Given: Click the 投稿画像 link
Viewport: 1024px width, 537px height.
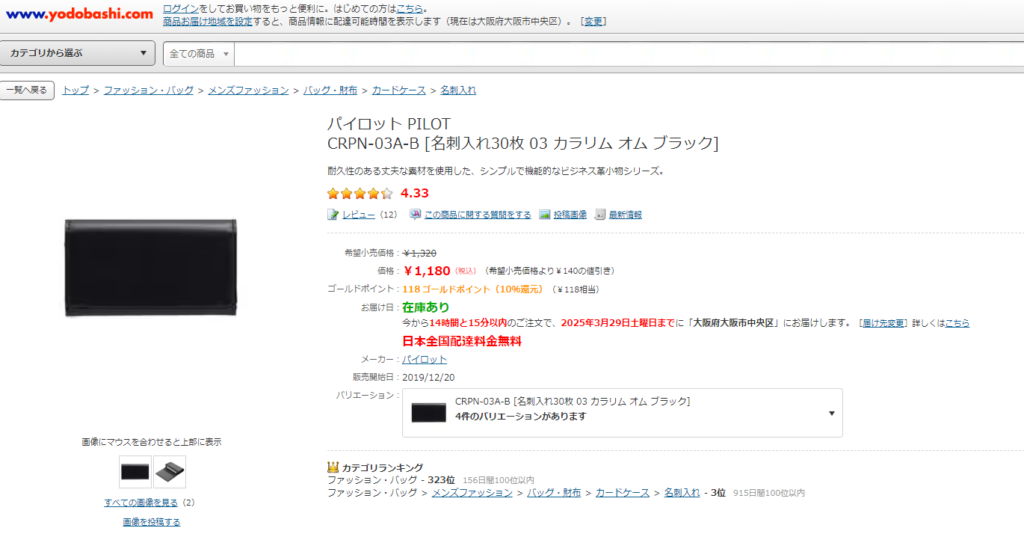Looking at the screenshot, I should [x=570, y=214].
